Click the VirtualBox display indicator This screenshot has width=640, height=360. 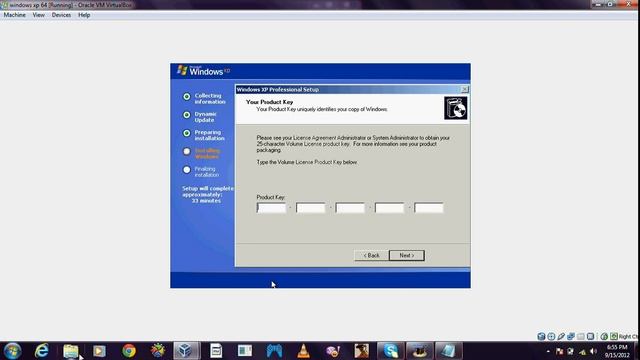(590, 336)
